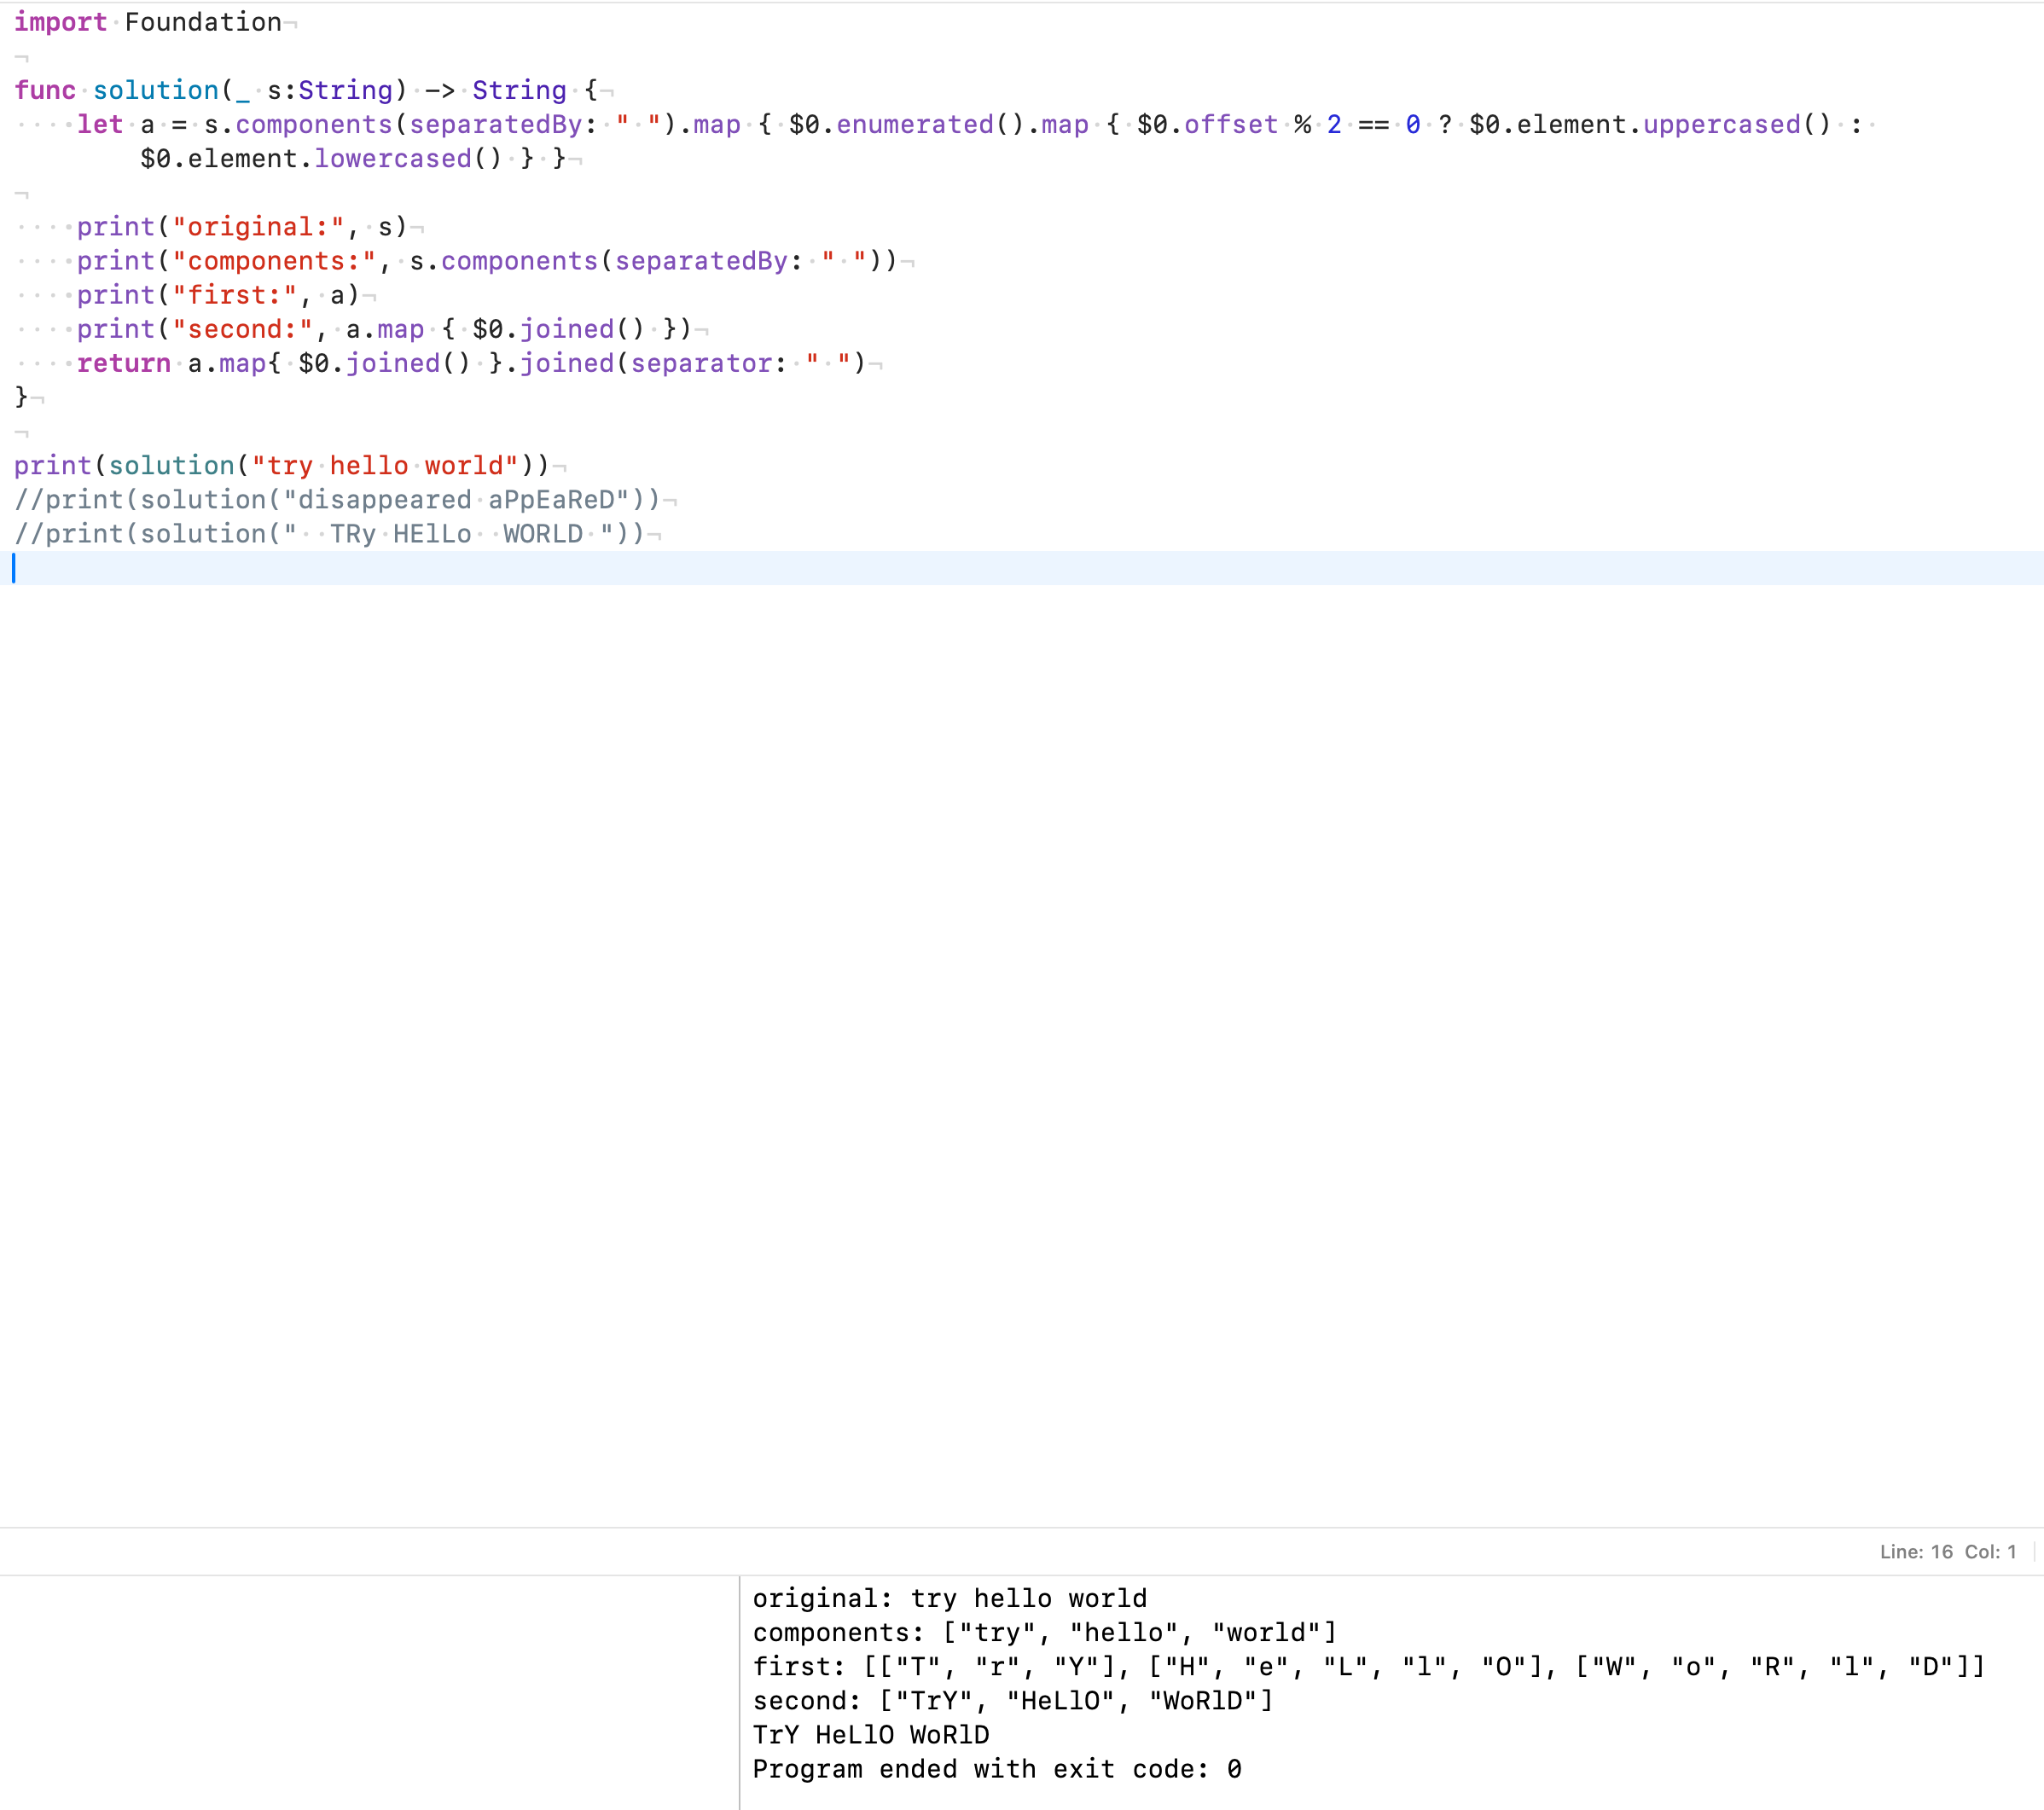Viewport: 2044px width, 1810px height.
Task: Click the 'solution' function name in its declaration
Action: pyautogui.click(x=155, y=90)
